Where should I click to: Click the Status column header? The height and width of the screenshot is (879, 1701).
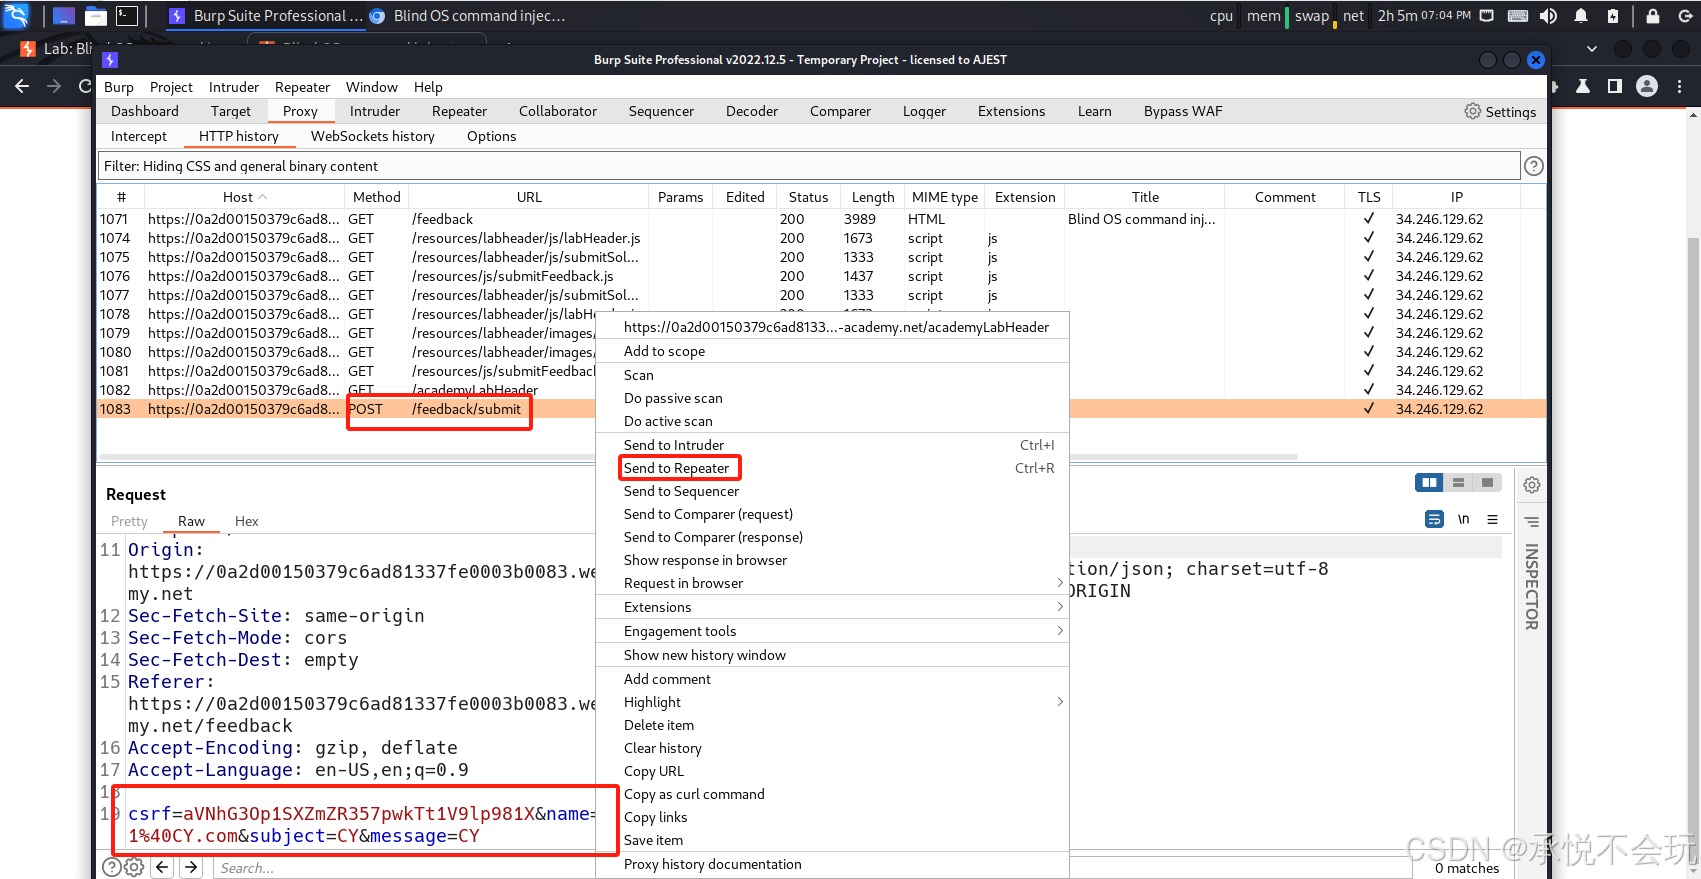point(808,197)
